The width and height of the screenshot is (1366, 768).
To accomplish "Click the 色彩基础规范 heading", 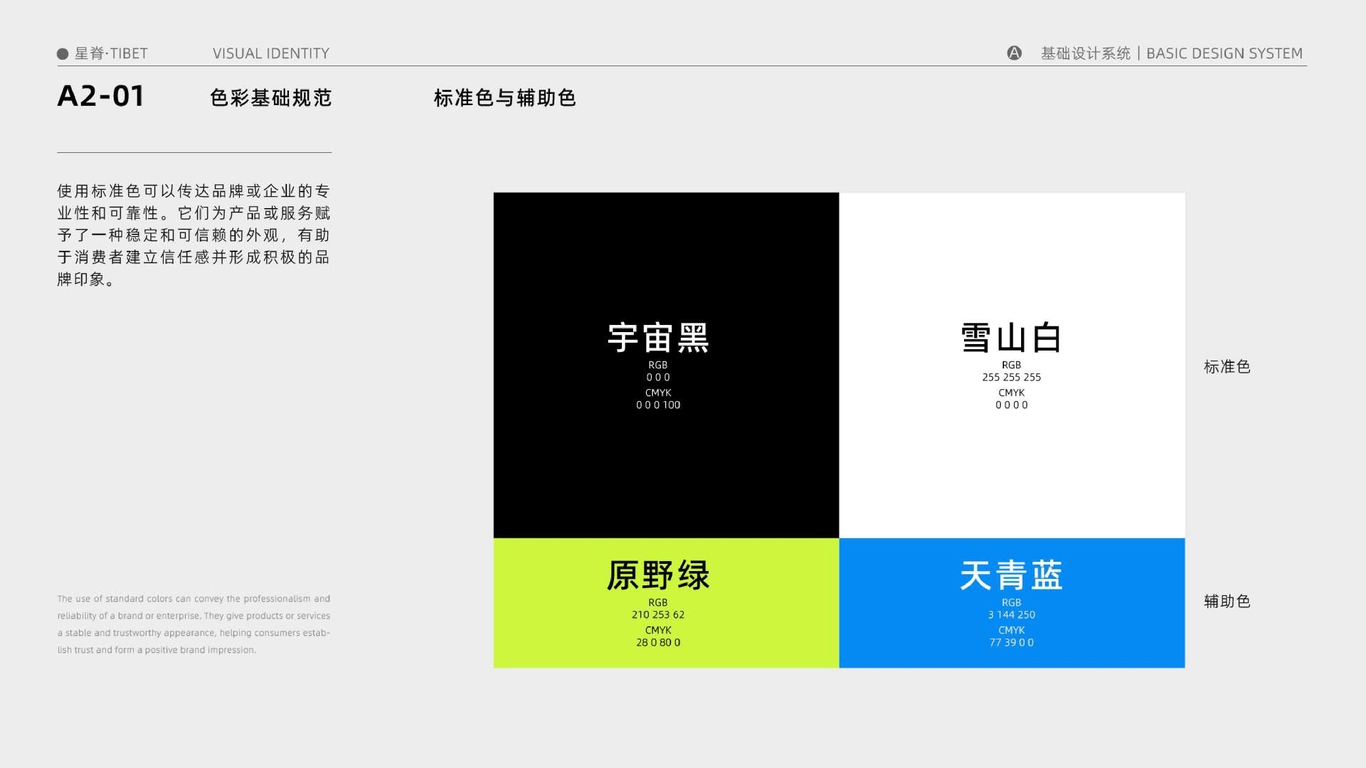I will pos(271,98).
